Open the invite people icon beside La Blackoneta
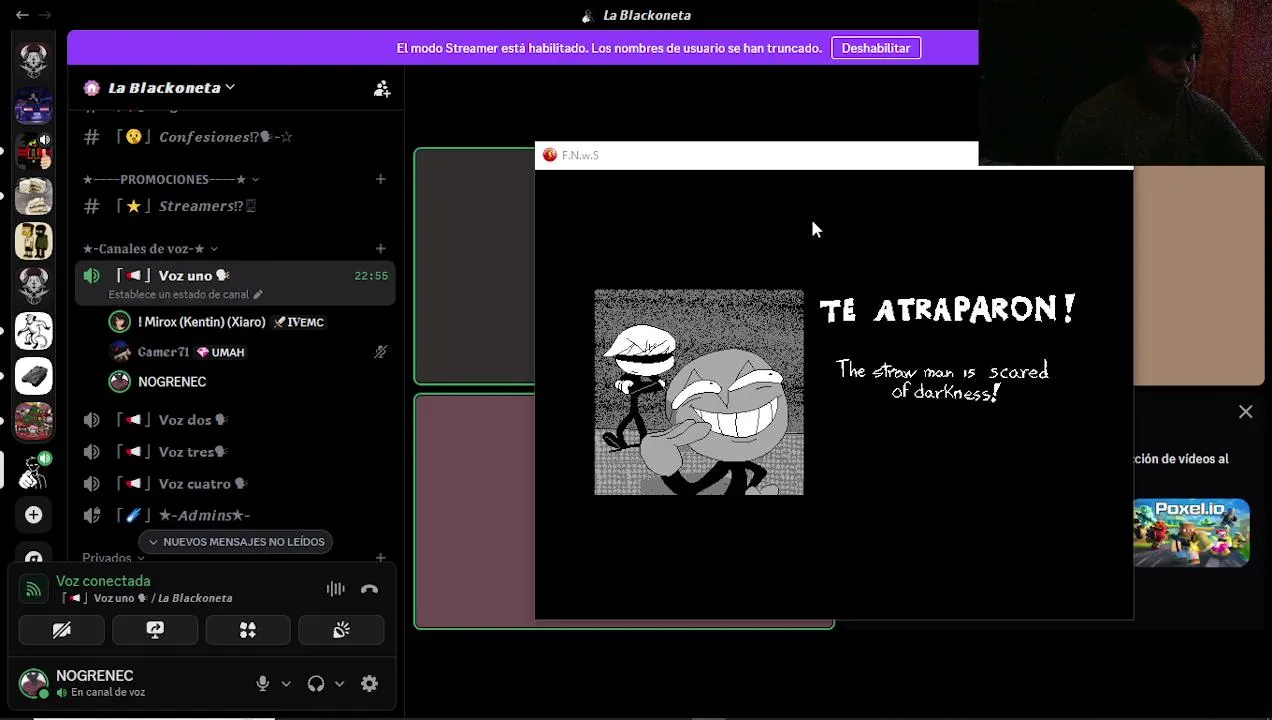 pyautogui.click(x=382, y=88)
